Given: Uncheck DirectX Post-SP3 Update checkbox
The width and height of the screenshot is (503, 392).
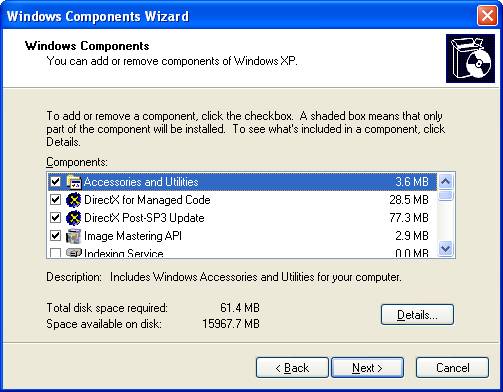Looking at the screenshot, I should coord(55,218).
